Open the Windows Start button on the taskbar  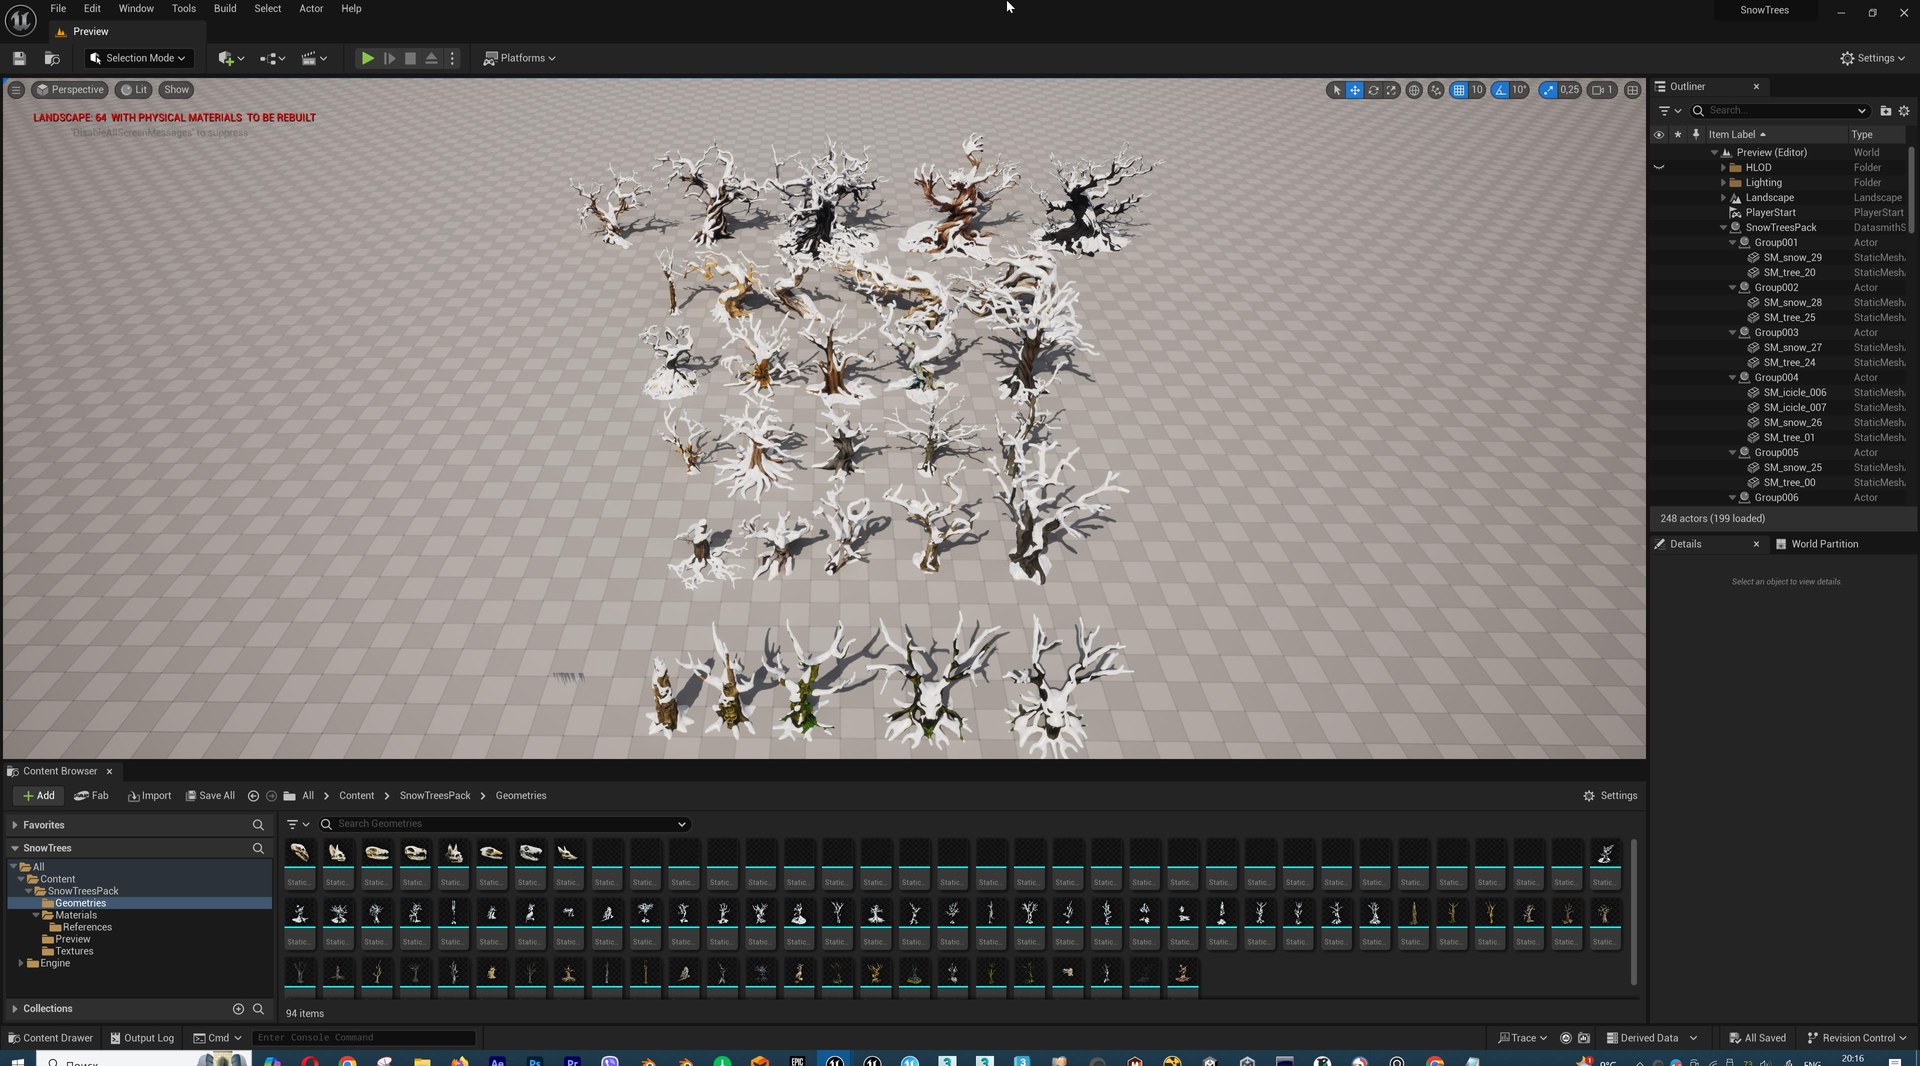(17, 1061)
